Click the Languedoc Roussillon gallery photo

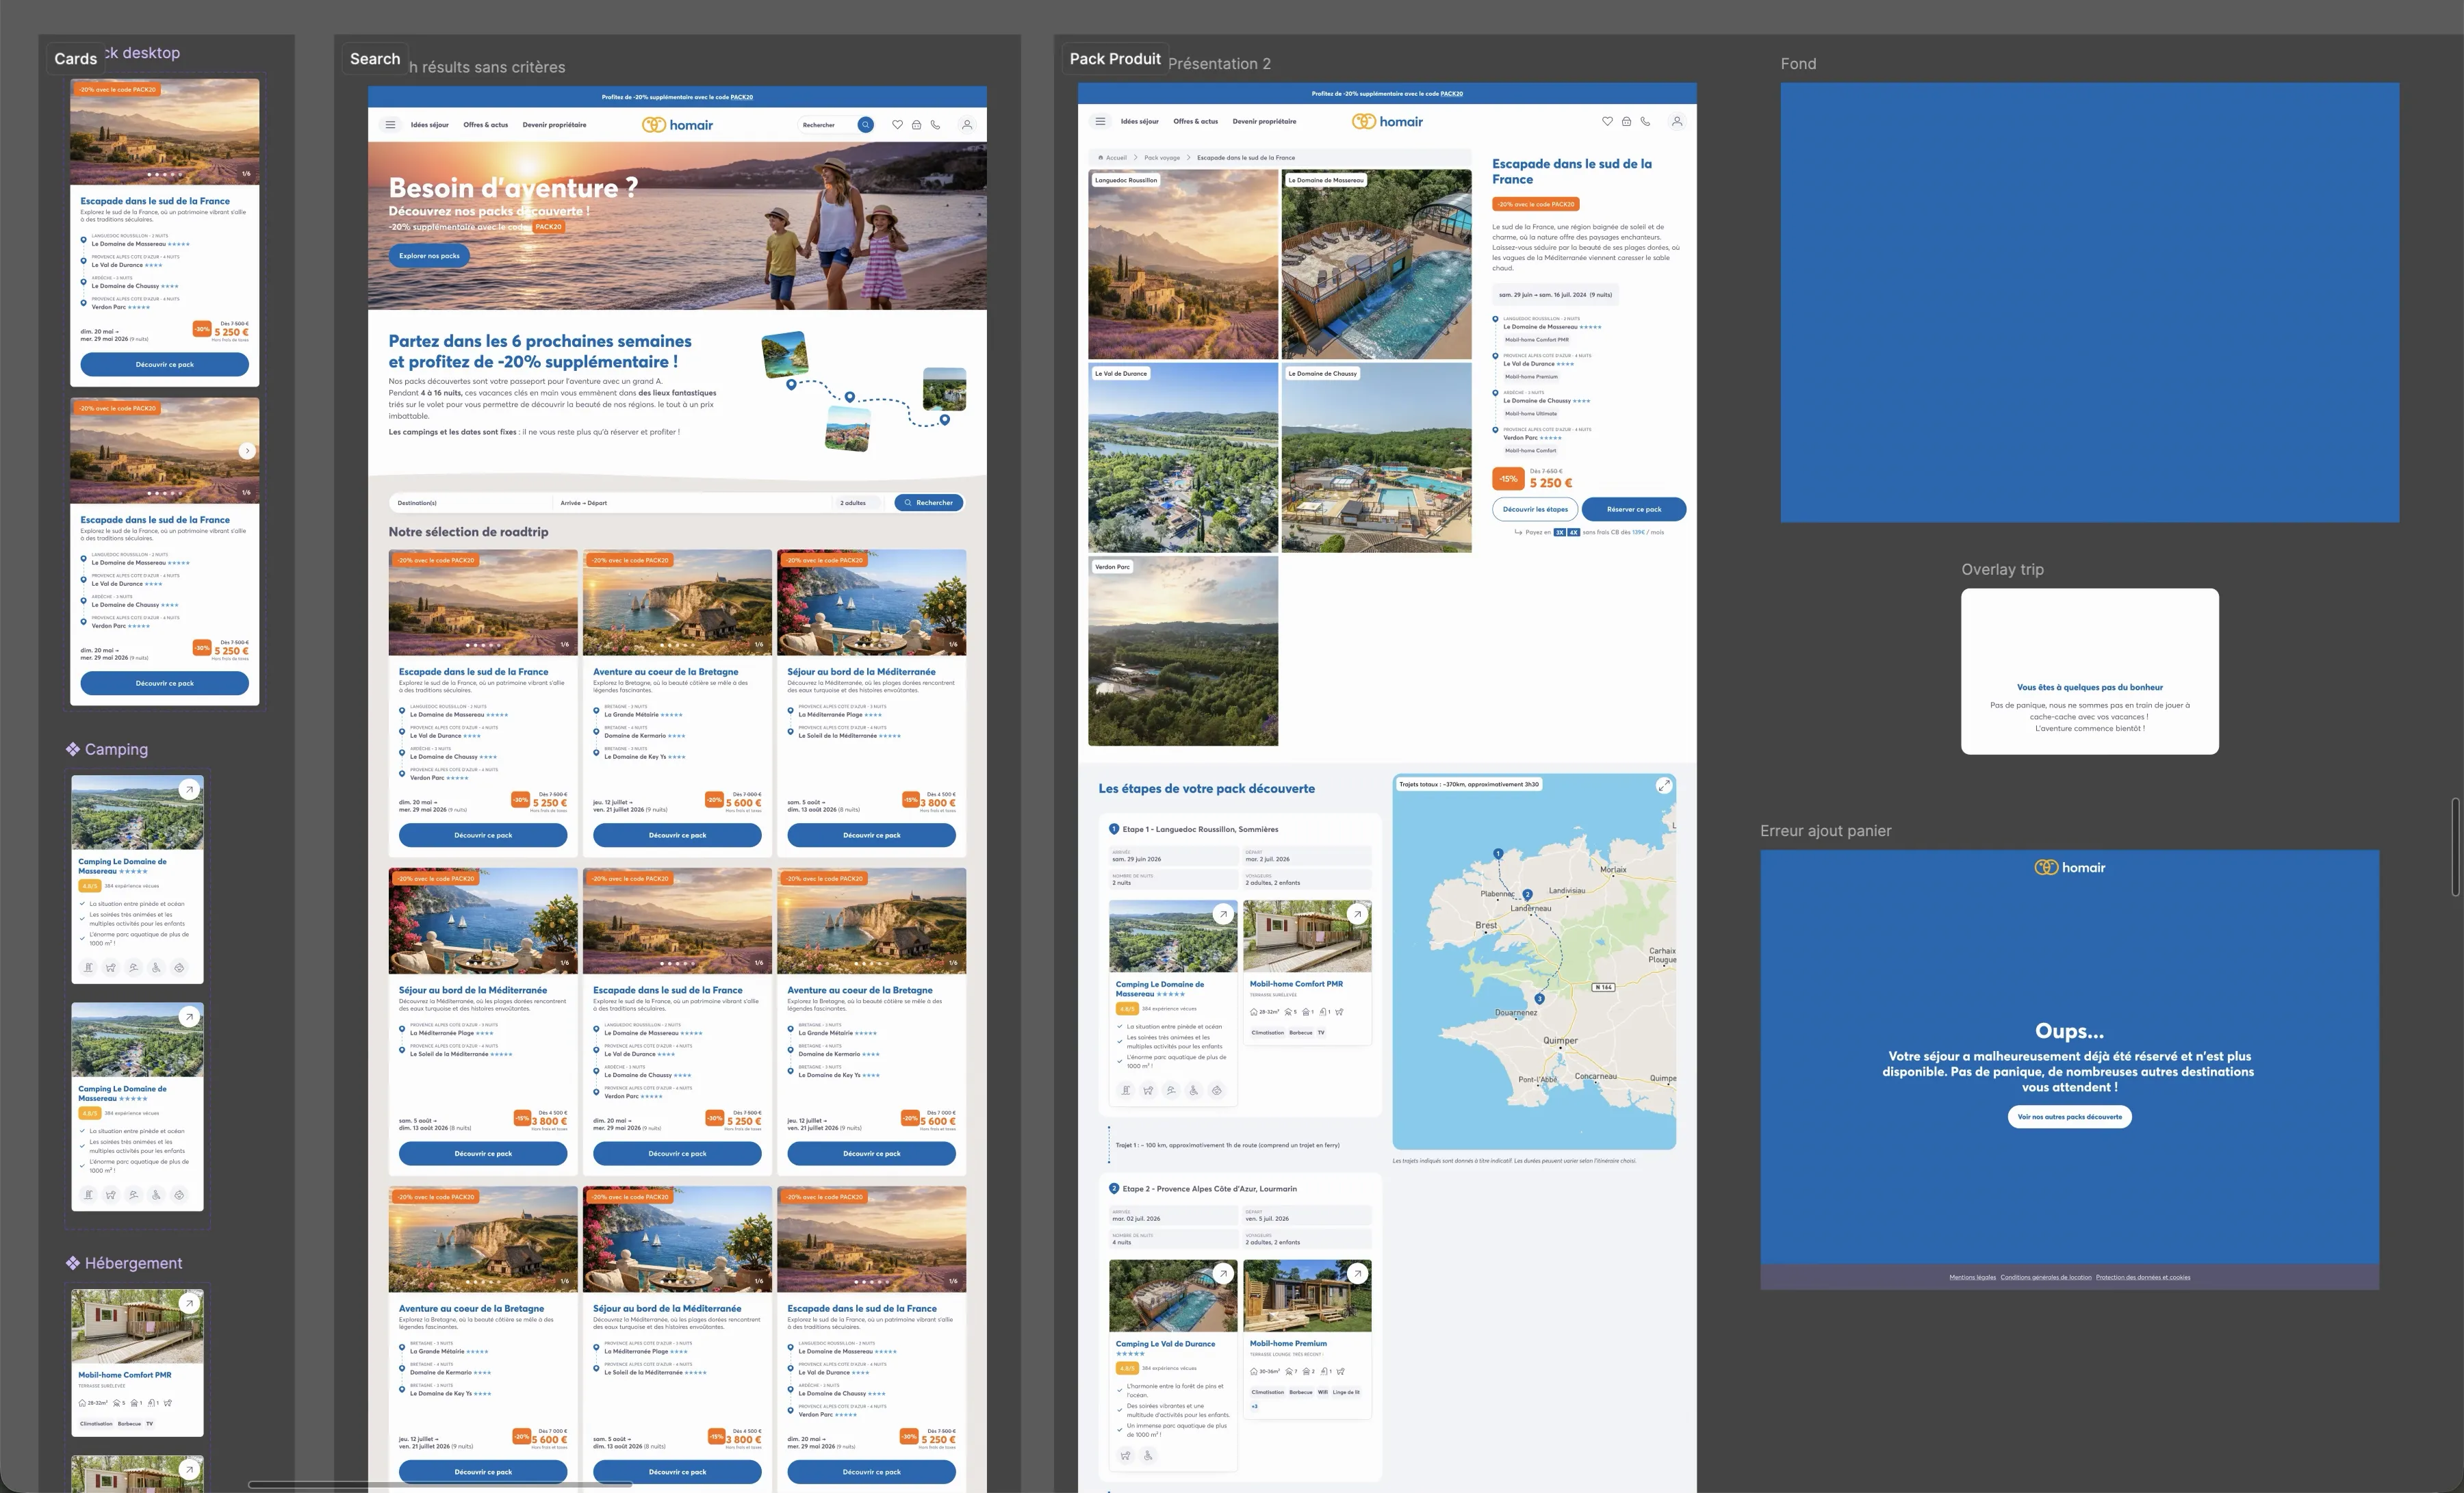[x=1183, y=264]
